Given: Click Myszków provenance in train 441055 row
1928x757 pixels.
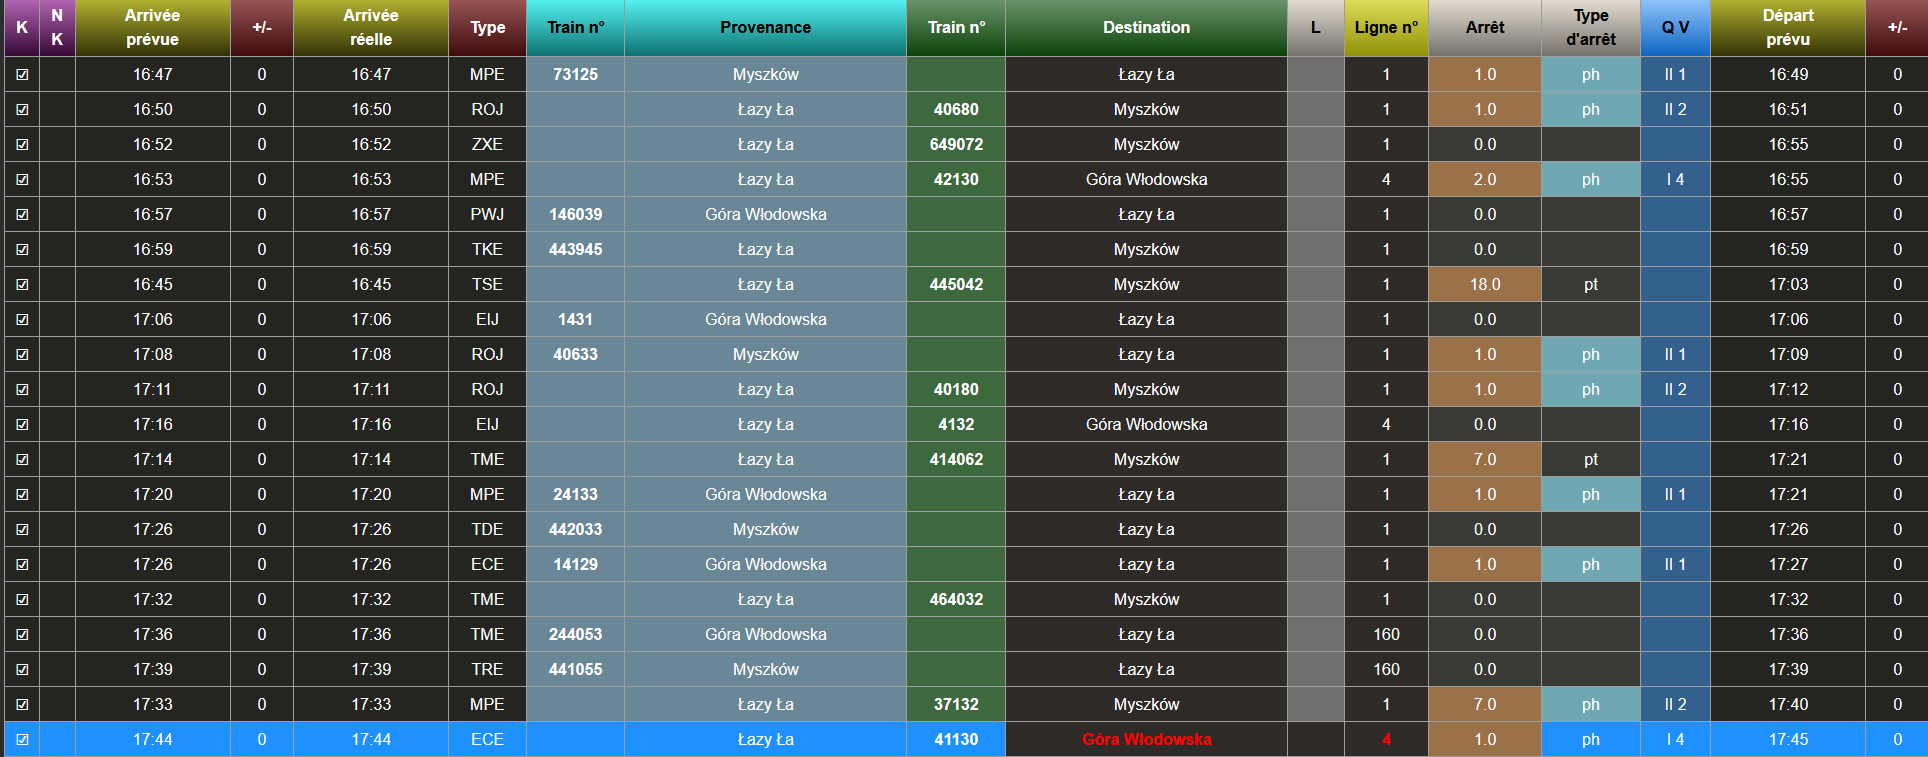Looking at the screenshot, I should [766, 670].
